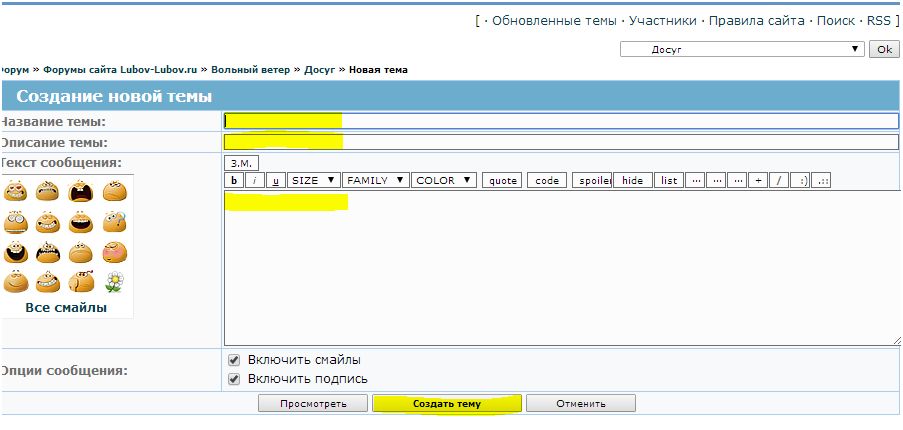Toggle the Включить смайлы checkbox
The width and height of the screenshot is (903, 430).
point(234,360)
